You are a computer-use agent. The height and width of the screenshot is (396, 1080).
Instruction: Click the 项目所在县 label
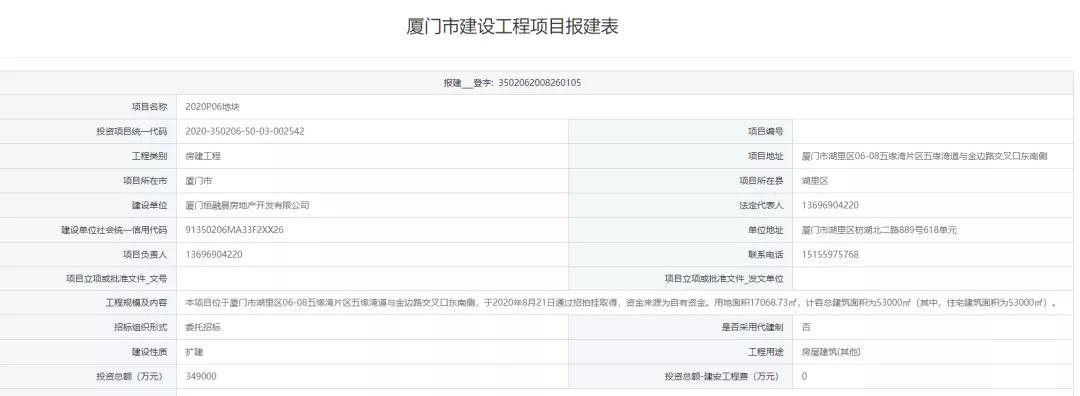[761, 181]
